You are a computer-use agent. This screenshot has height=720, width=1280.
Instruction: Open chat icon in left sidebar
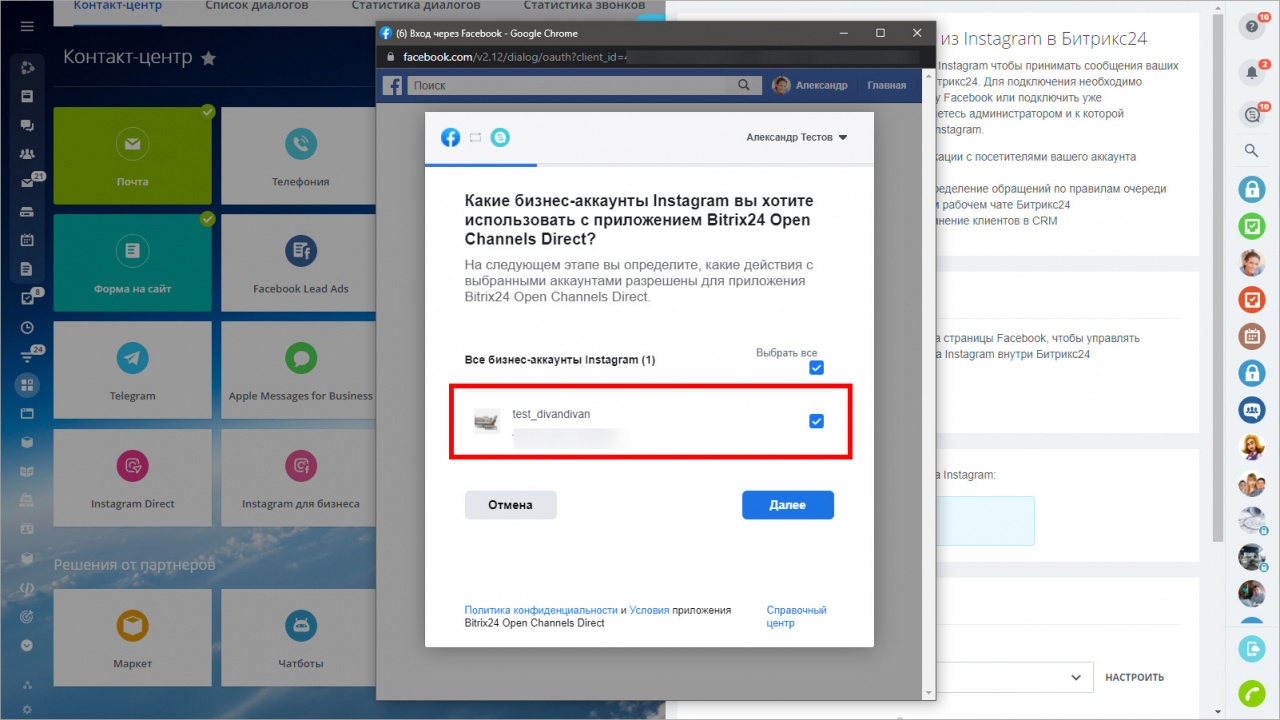[x=27, y=125]
